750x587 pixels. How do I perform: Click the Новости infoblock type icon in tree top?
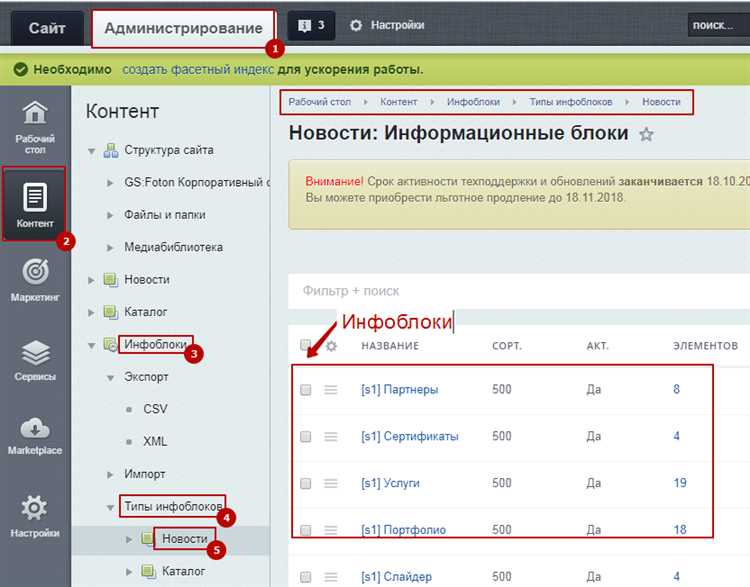(111, 279)
